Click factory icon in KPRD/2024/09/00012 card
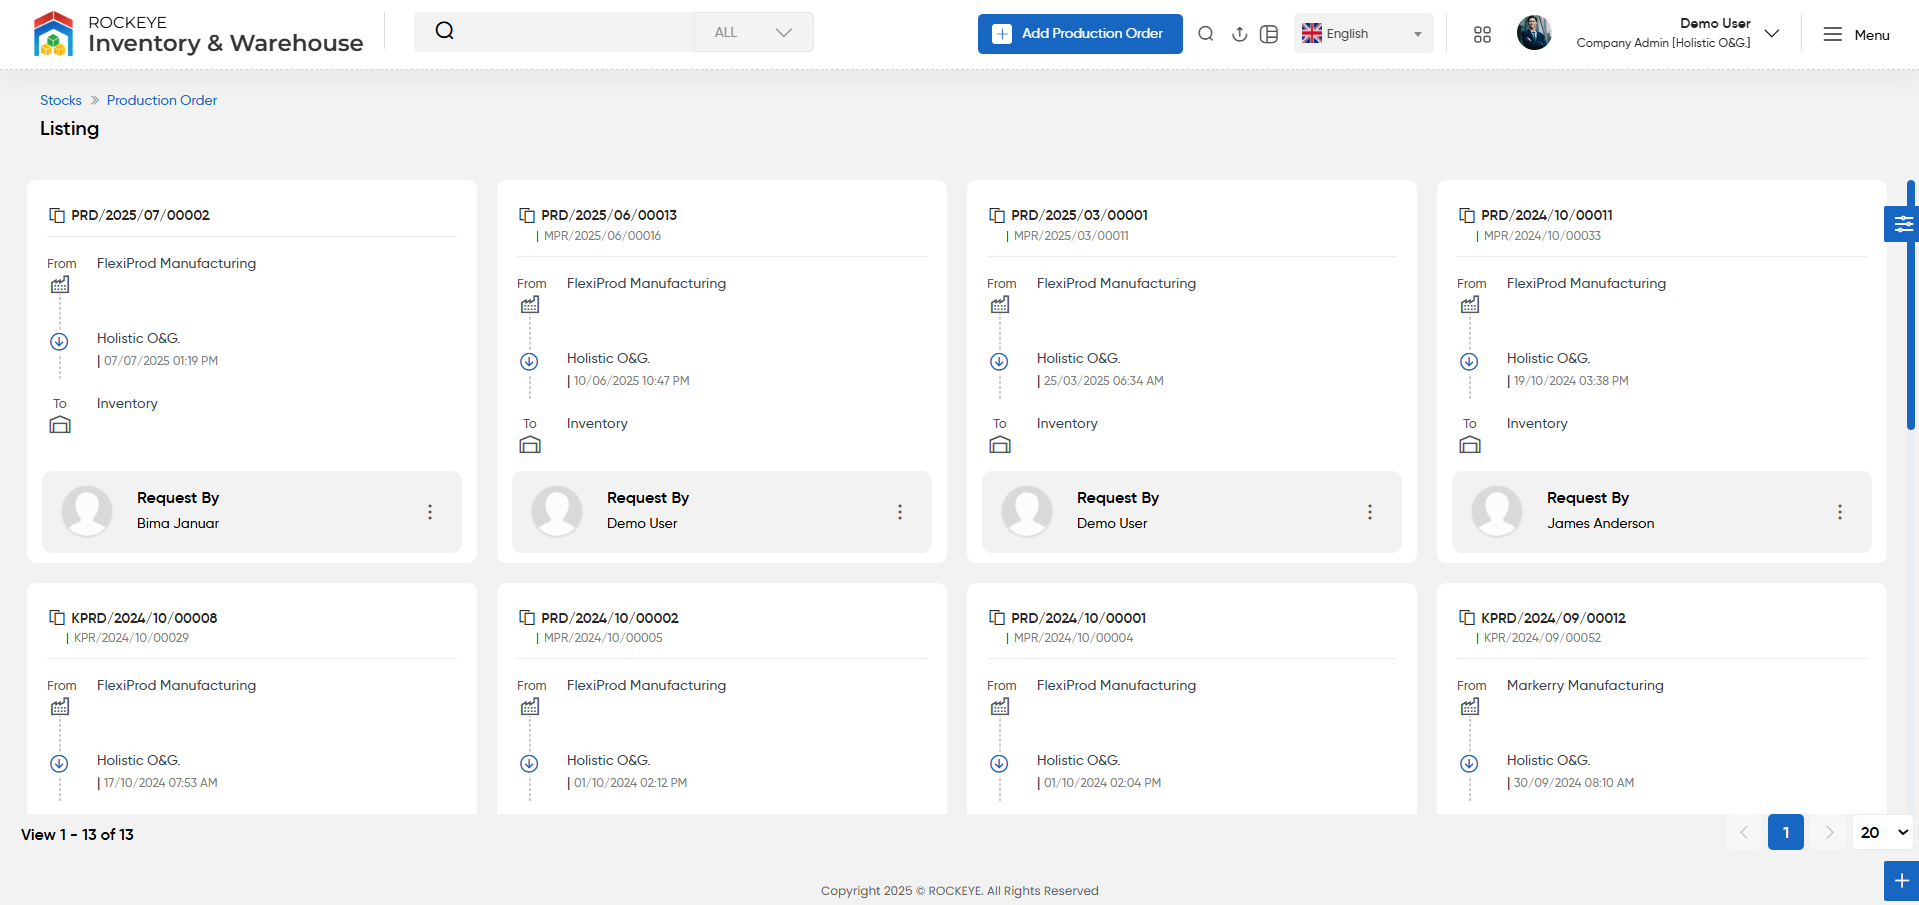The height and width of the screenshot is (905, 1919). tap(1470, 707)
